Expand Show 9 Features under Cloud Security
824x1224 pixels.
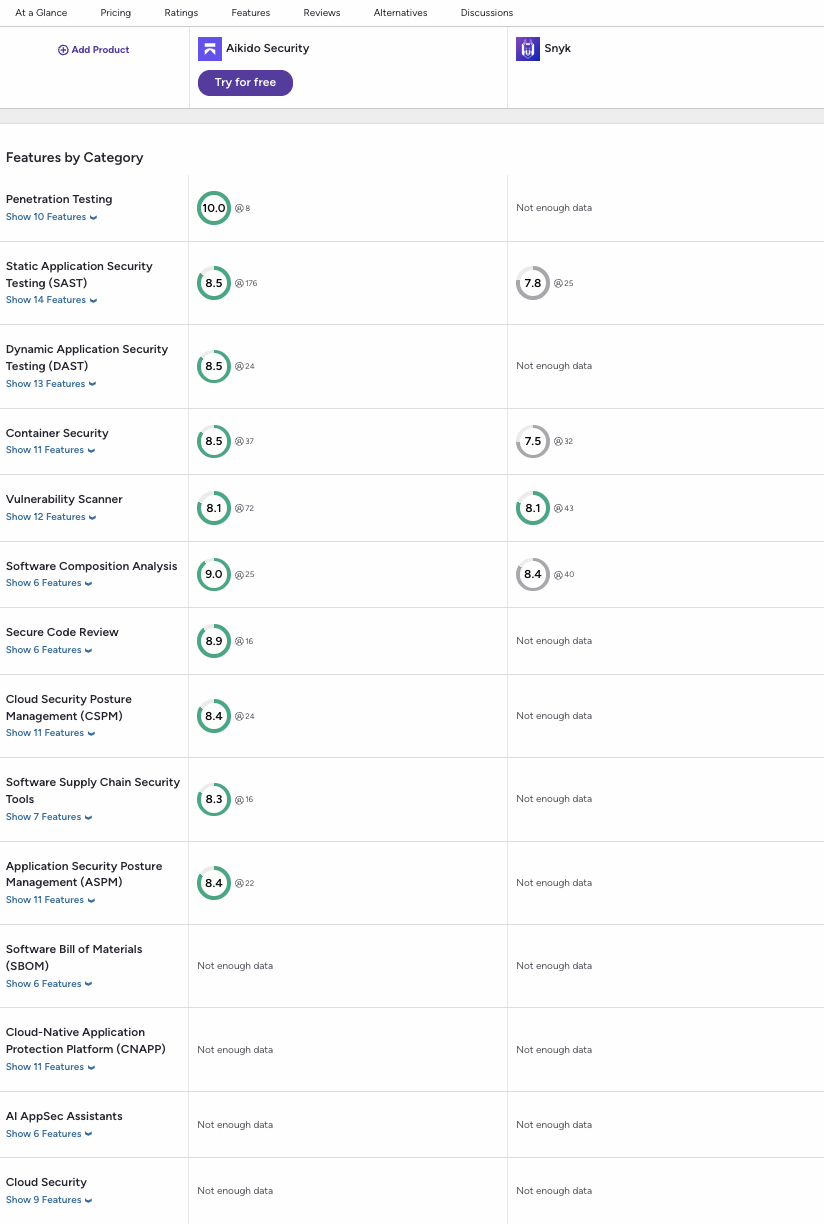(49, 1200)
